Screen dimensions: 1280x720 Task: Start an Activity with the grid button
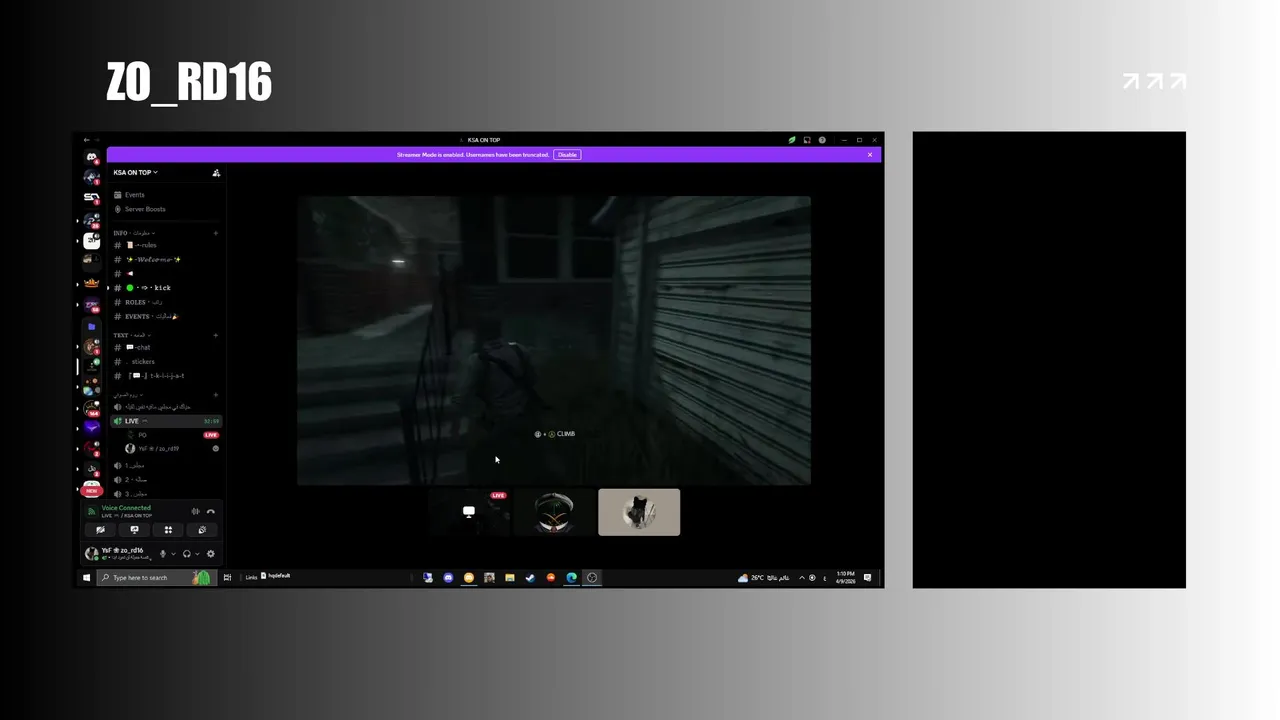(168, 530)
